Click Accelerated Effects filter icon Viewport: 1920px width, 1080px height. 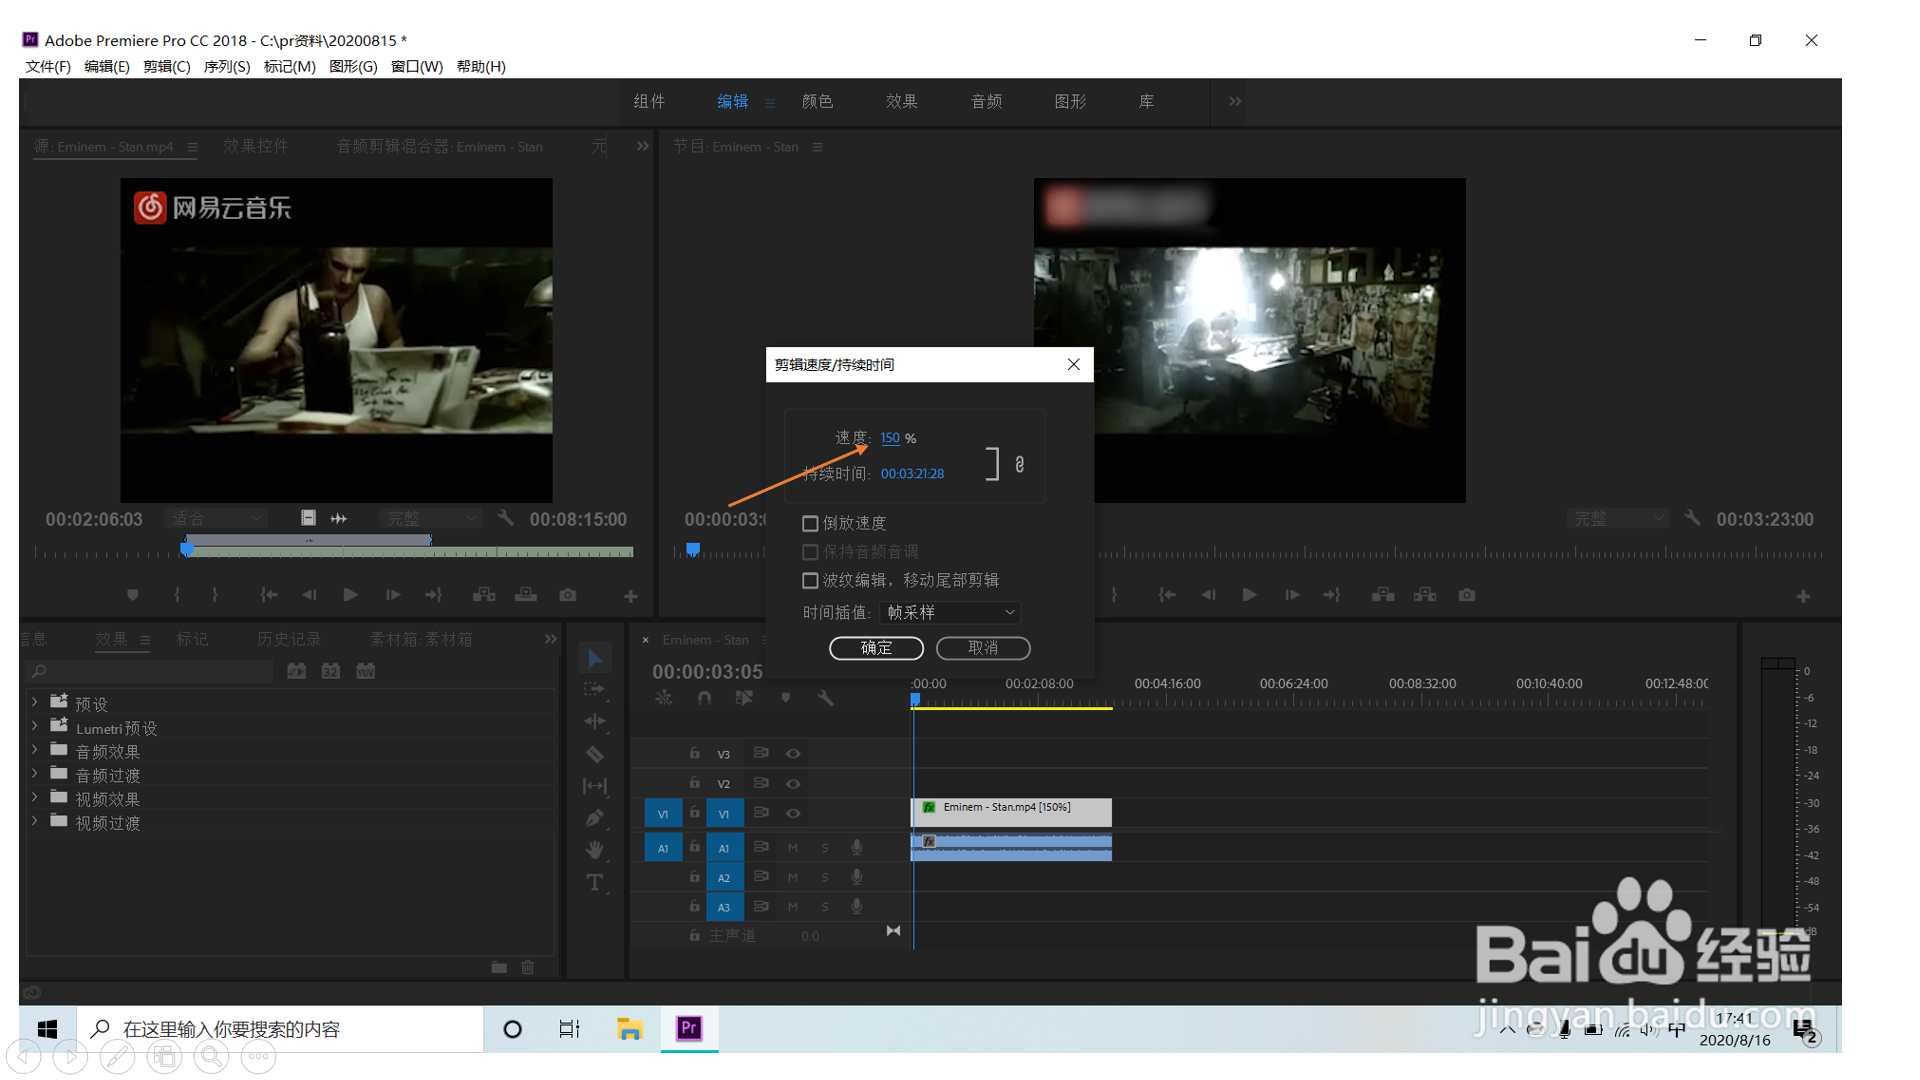(x=297, y=671)
